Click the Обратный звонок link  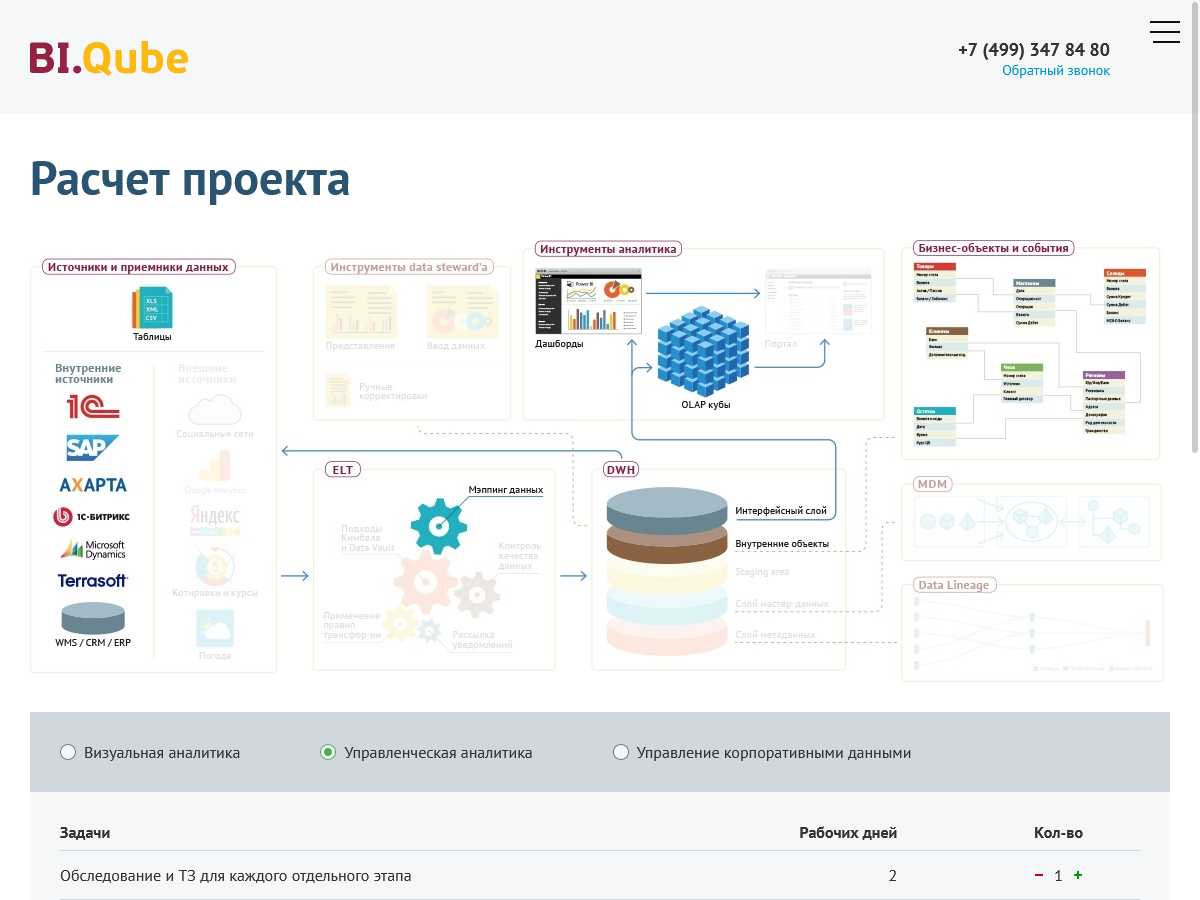tap(1056, 71)
